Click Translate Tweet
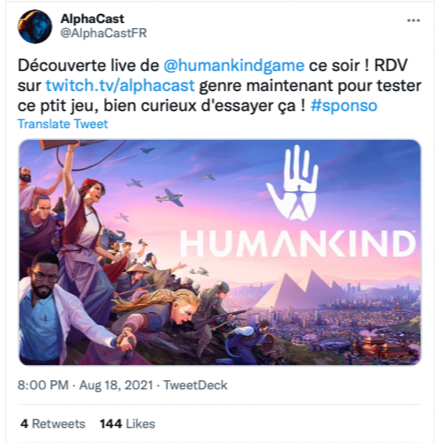This screenshot has width=435, height=443. 63,124
